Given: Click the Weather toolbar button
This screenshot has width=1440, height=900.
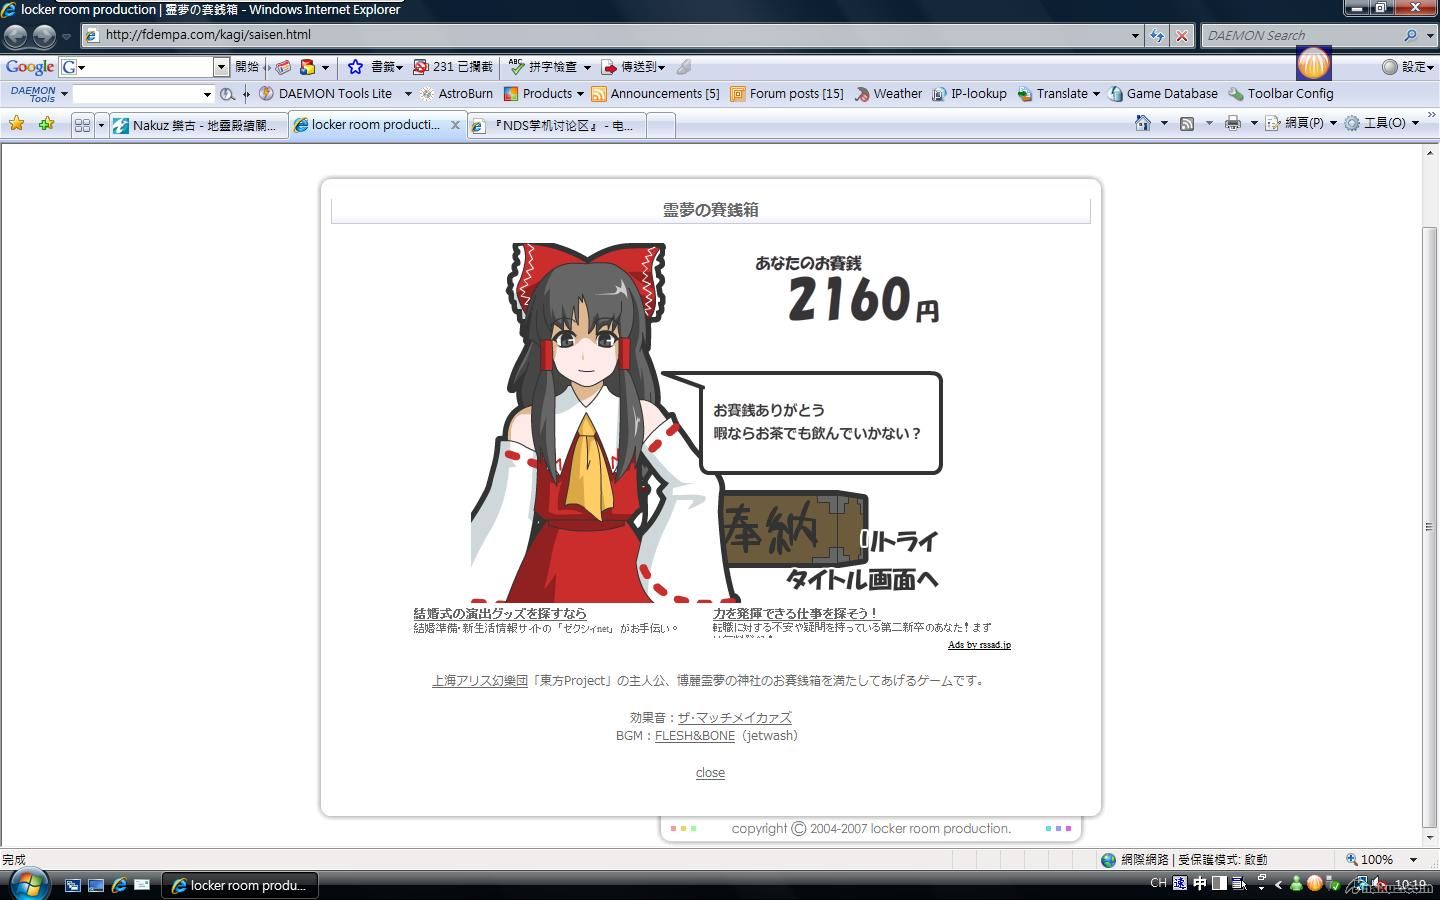Looking at the screenshot, I should 888,94.
